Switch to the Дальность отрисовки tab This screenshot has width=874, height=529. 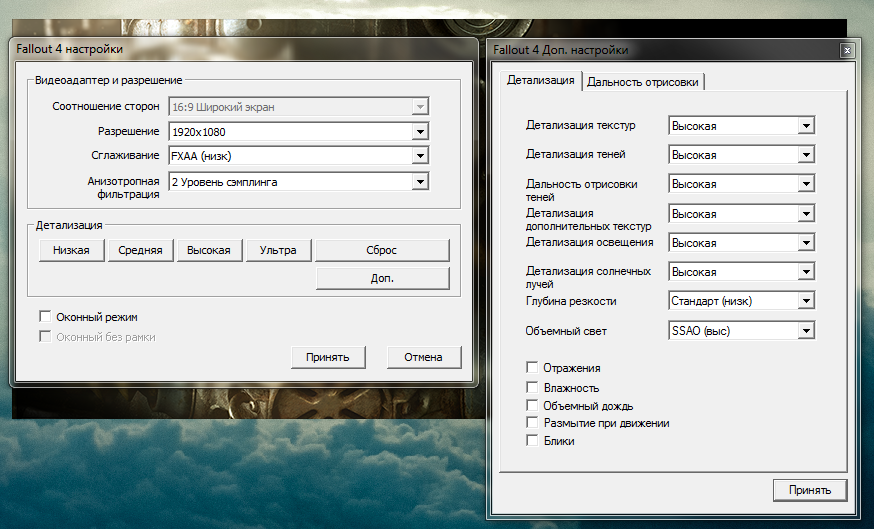(645, 82)
